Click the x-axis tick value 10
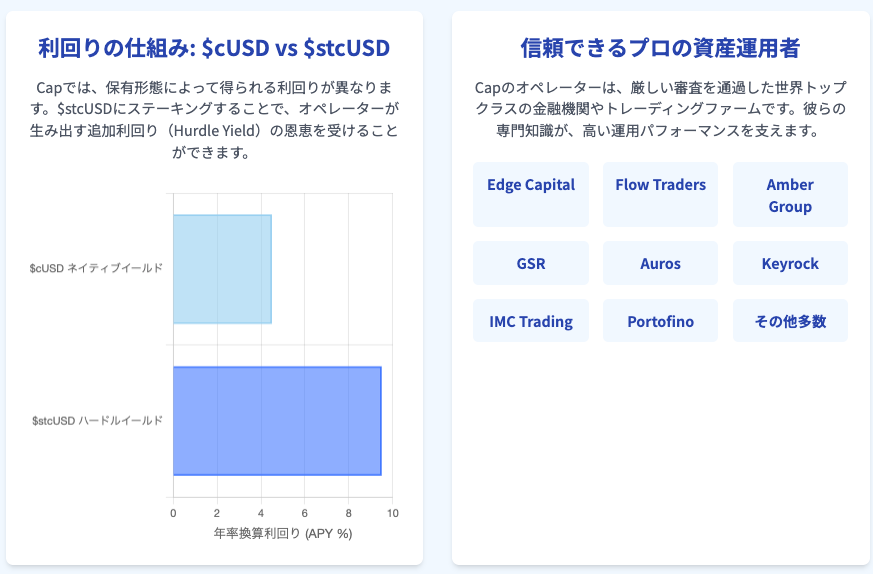The height and width of the screenshot is (574, 873). pyautogui.click(x=393, y=513)
